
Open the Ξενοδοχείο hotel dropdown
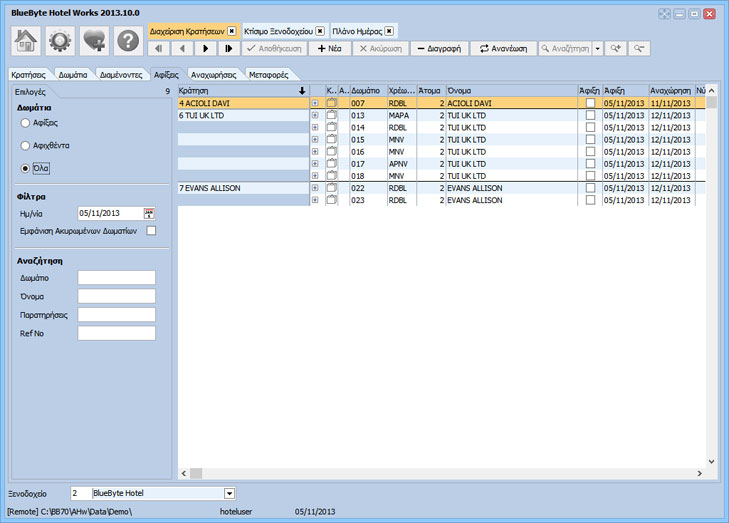pyautogui.click(x=229, y=493)
